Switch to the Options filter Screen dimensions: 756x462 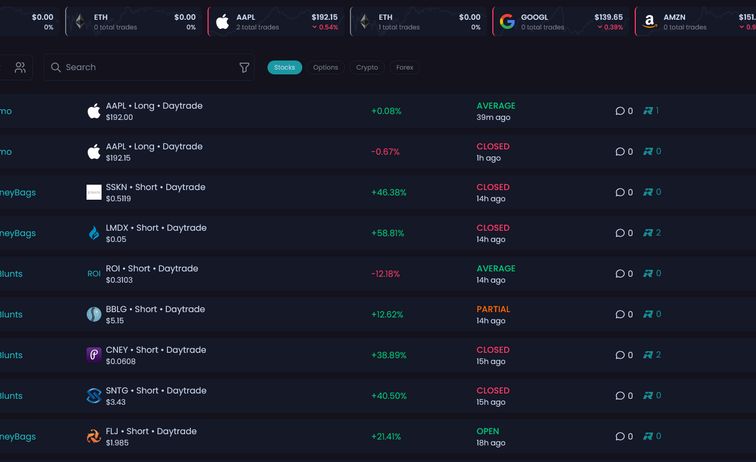pos(326,67)
